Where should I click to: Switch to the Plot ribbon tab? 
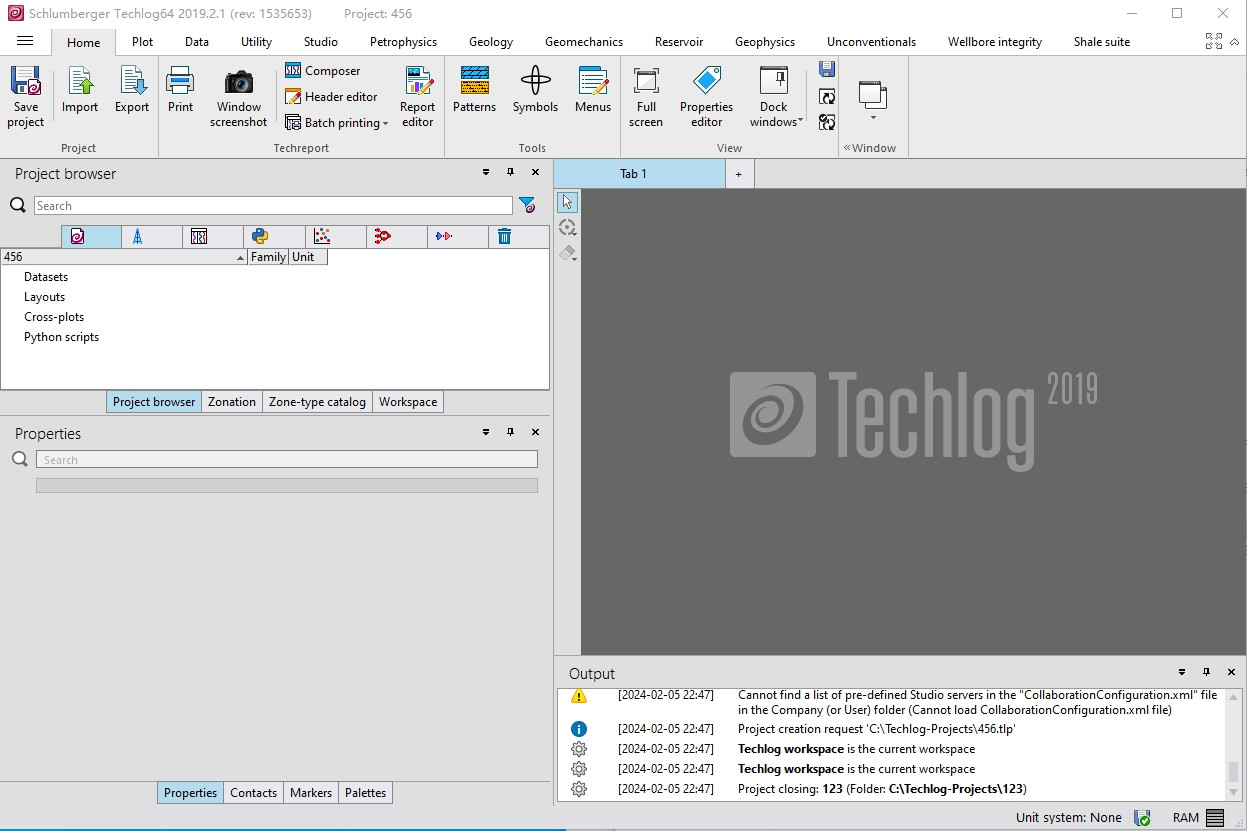143,42
